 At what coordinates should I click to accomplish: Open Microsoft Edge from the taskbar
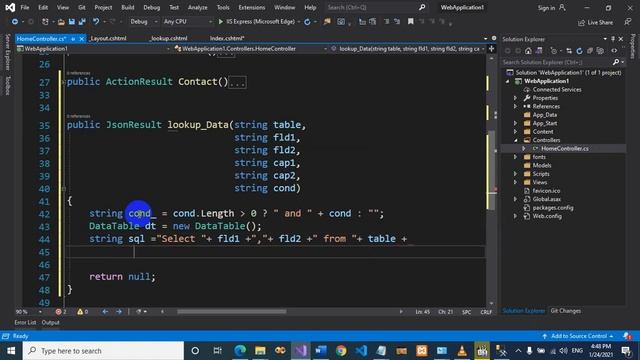click(x=240, y=351)
